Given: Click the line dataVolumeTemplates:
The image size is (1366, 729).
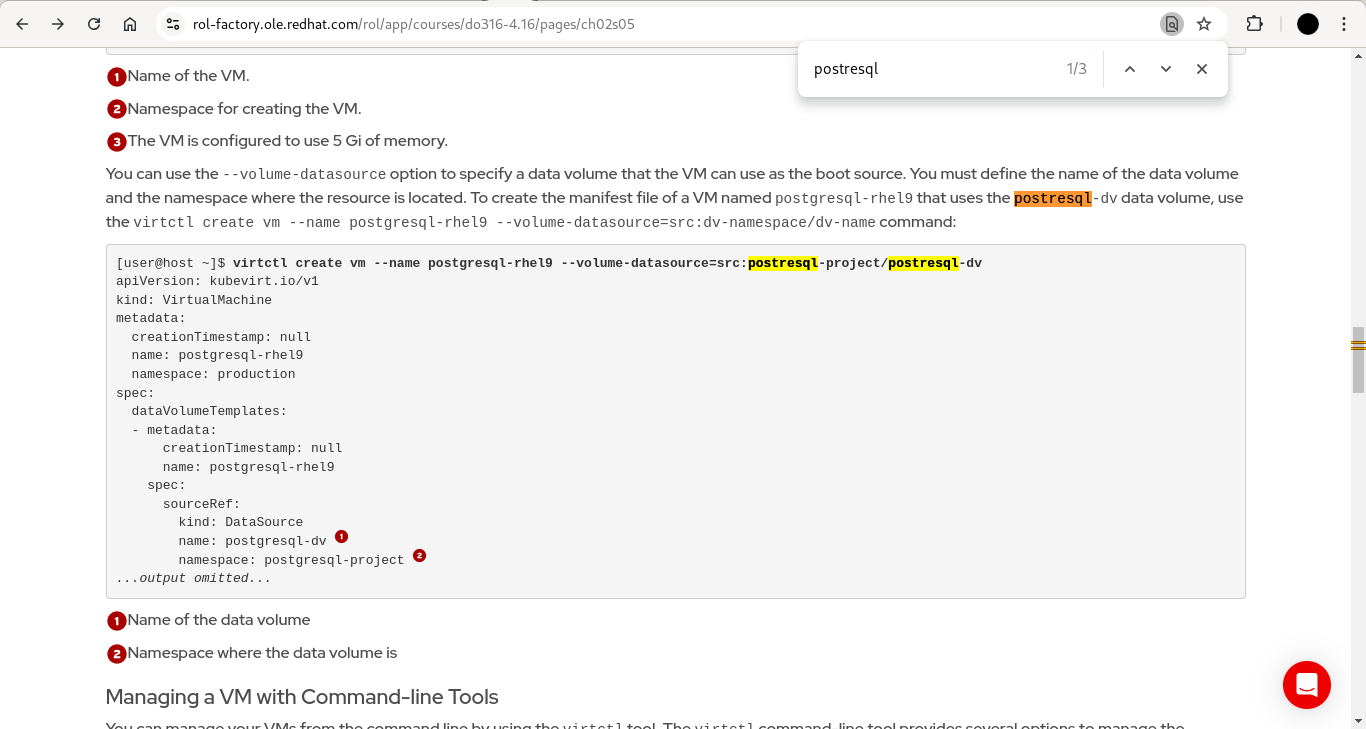Looking at the screenshot, I should pos(209,411).
